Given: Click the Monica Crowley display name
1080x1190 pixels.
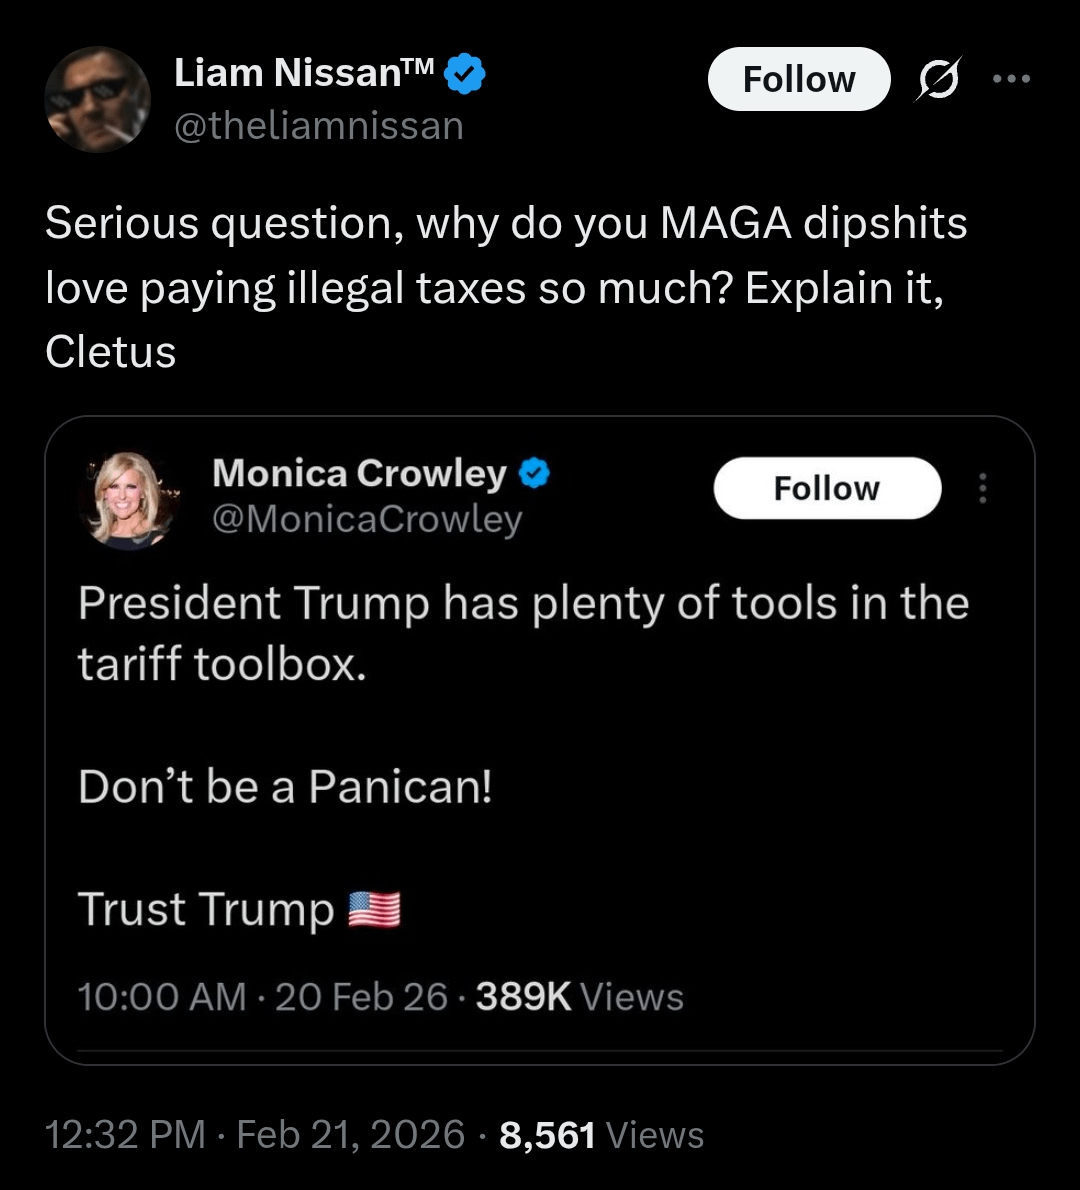Looking at the screenshot, I should (x=360, y=473).
